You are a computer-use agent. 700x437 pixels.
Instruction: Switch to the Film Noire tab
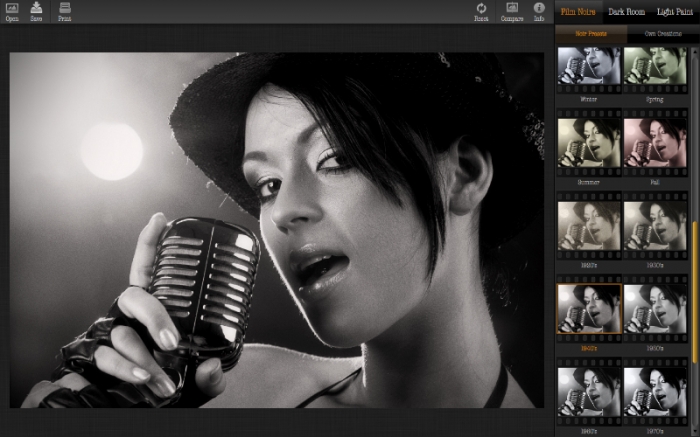click(x=578, y=12)
